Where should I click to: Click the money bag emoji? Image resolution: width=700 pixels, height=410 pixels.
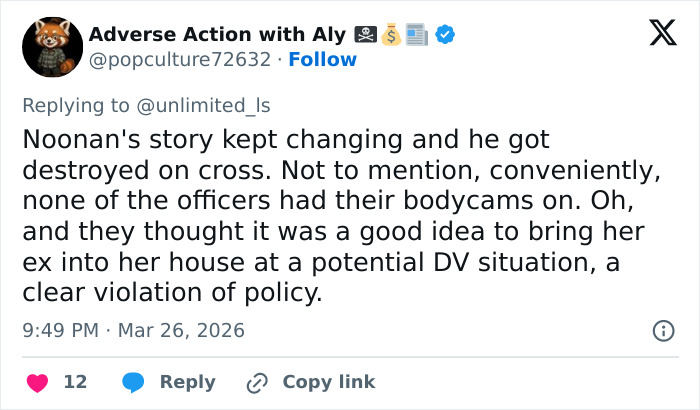pos(390,34)
